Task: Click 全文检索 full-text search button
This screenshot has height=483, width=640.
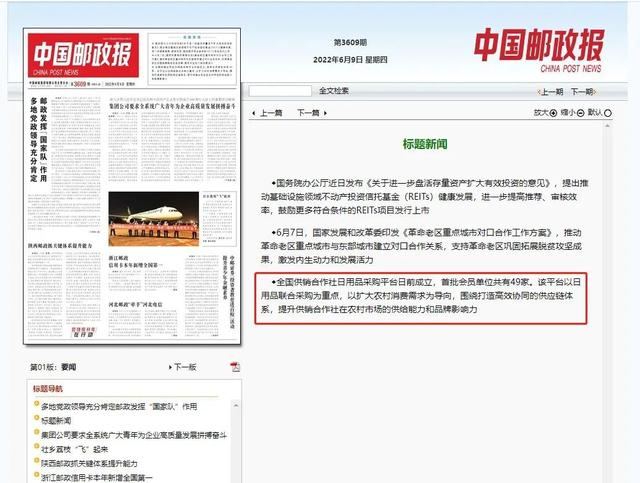Action: tap(334, 91)
